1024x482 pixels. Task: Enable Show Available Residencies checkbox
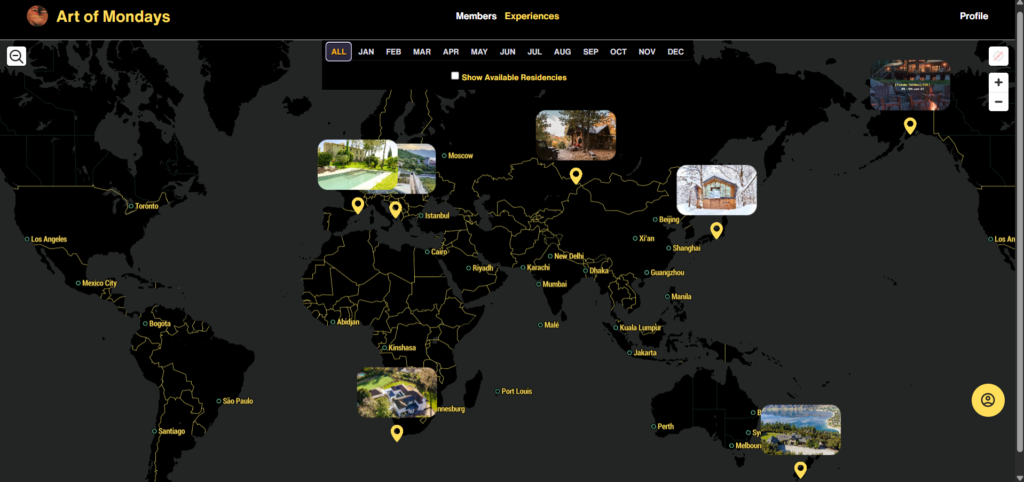tap(455, 76)
